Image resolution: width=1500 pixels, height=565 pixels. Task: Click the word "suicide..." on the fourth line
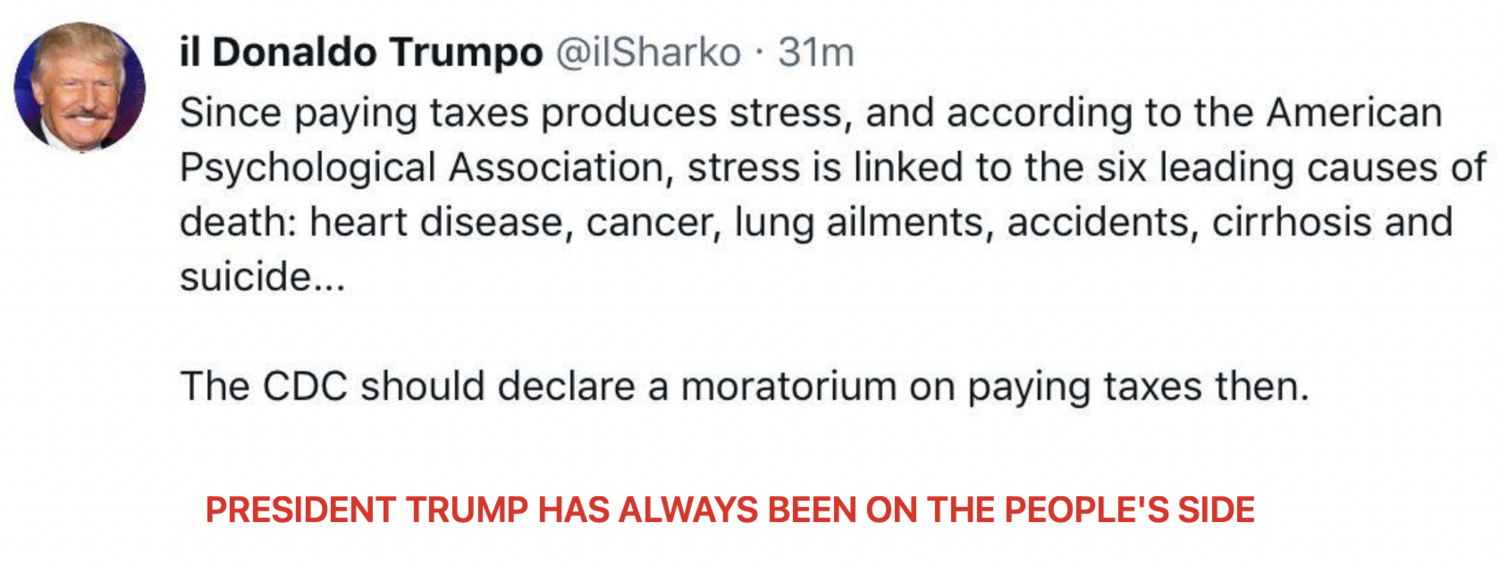(x=262, y=275)
